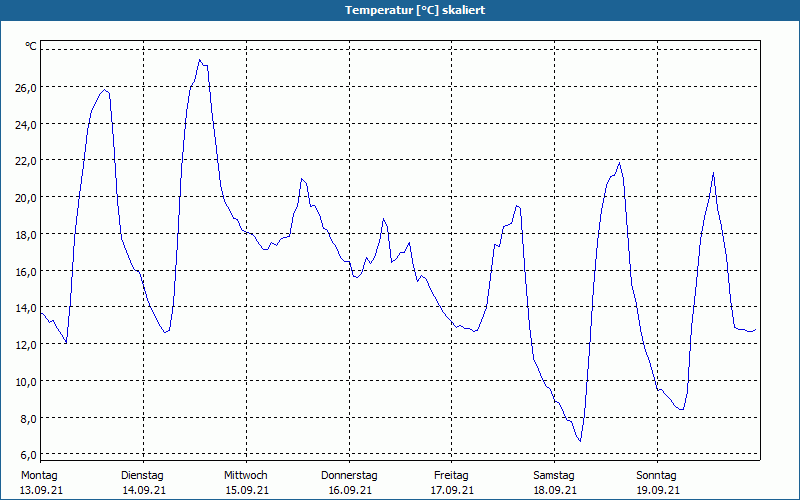Screen dimensions: 800x500
Task: Click the date 17.09.21
Action: coord(452,490)
